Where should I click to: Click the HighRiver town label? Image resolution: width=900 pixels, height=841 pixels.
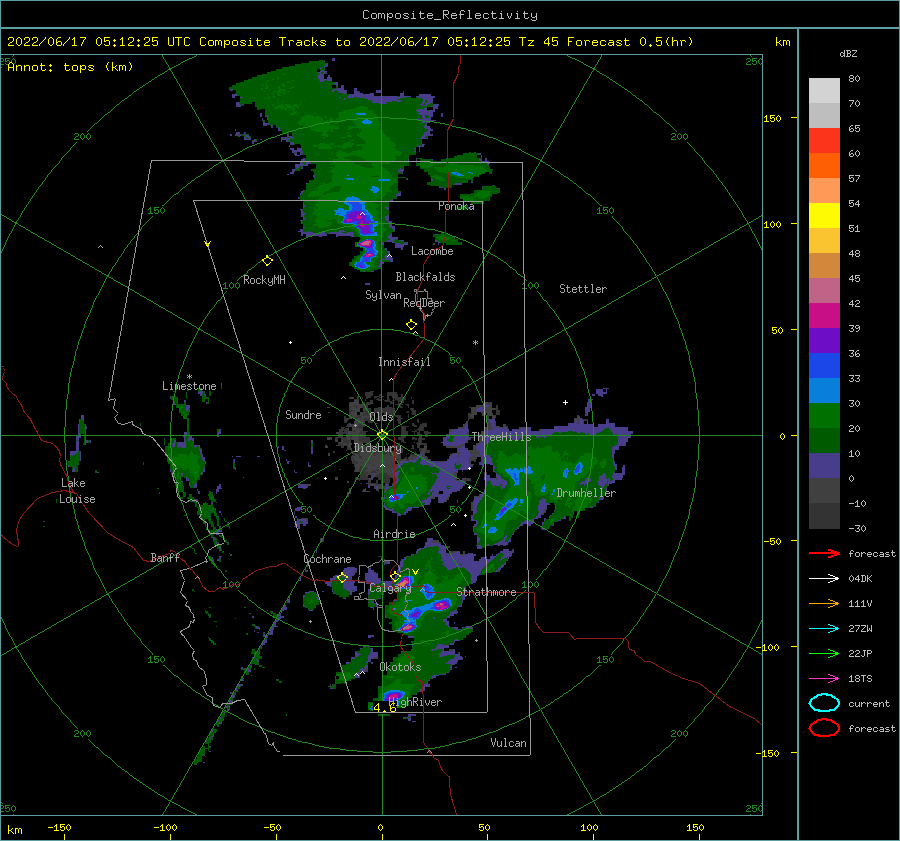415,702
